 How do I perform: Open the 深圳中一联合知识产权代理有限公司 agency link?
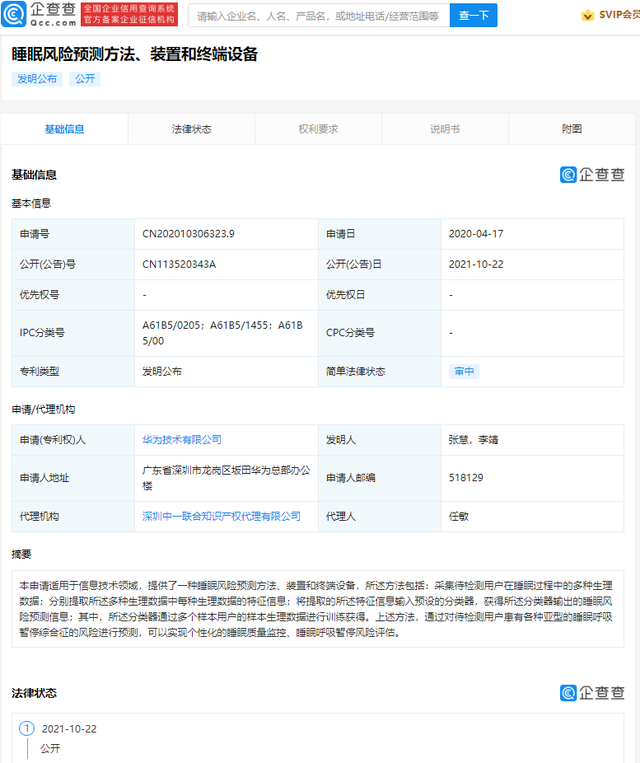point(221,516)
